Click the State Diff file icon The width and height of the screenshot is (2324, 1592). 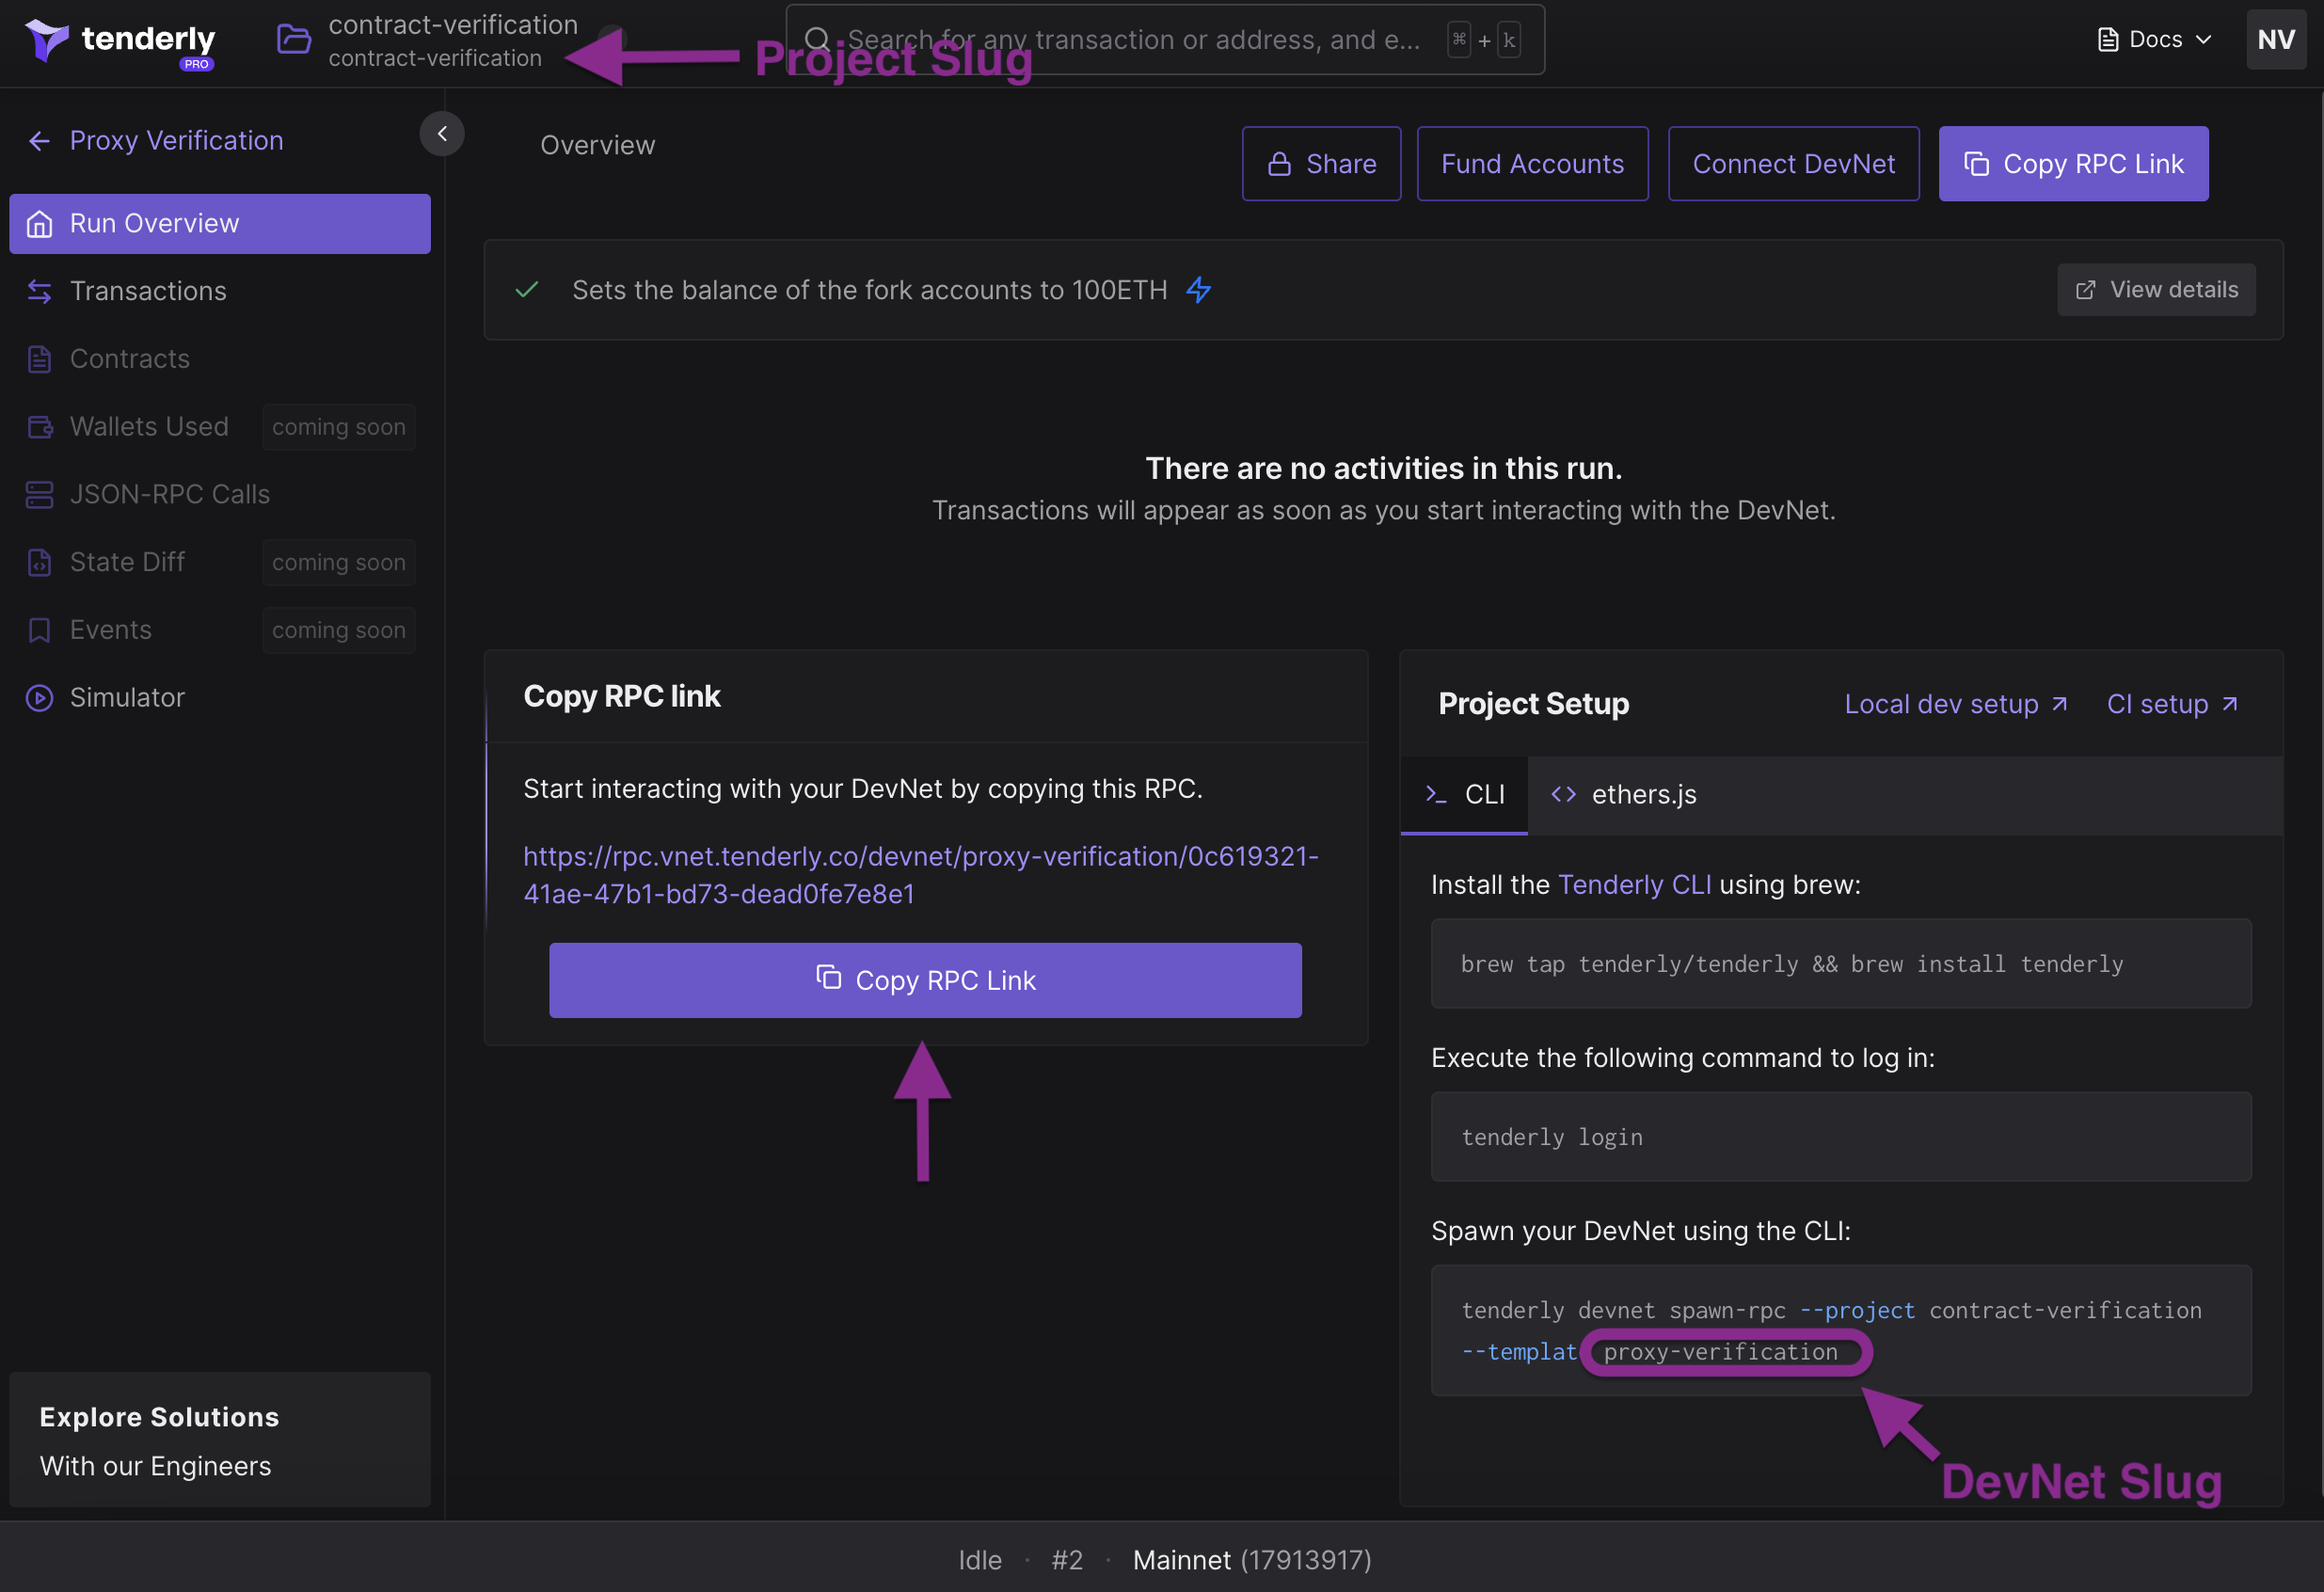39,562
